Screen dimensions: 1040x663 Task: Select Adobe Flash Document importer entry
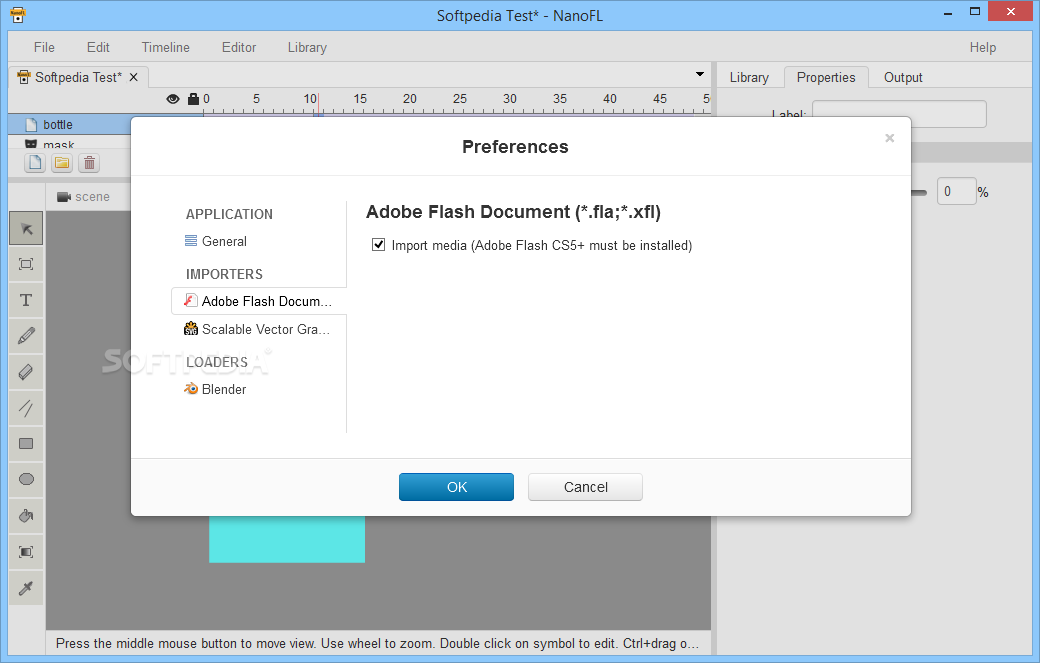pos(259,301)
